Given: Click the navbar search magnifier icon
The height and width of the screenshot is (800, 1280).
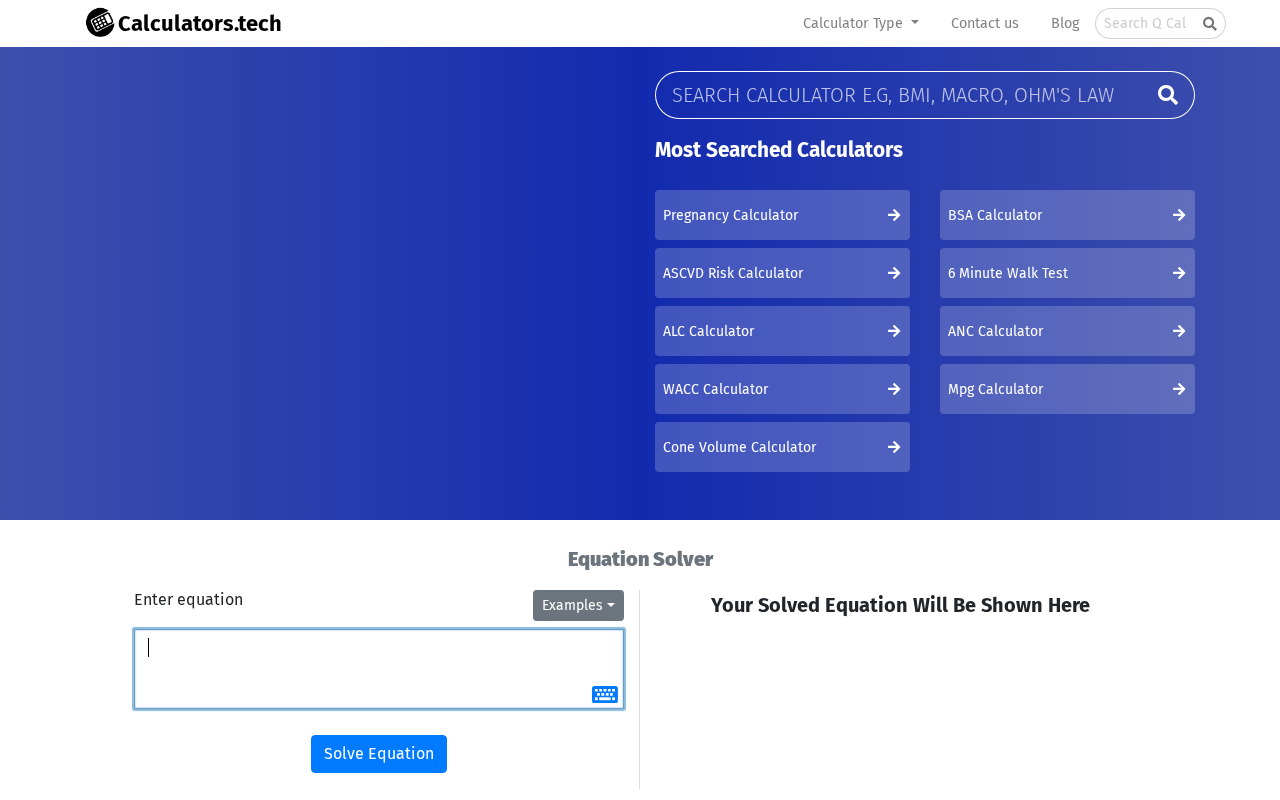Looking at the screenshot, I should click(x=1209, y=24).
